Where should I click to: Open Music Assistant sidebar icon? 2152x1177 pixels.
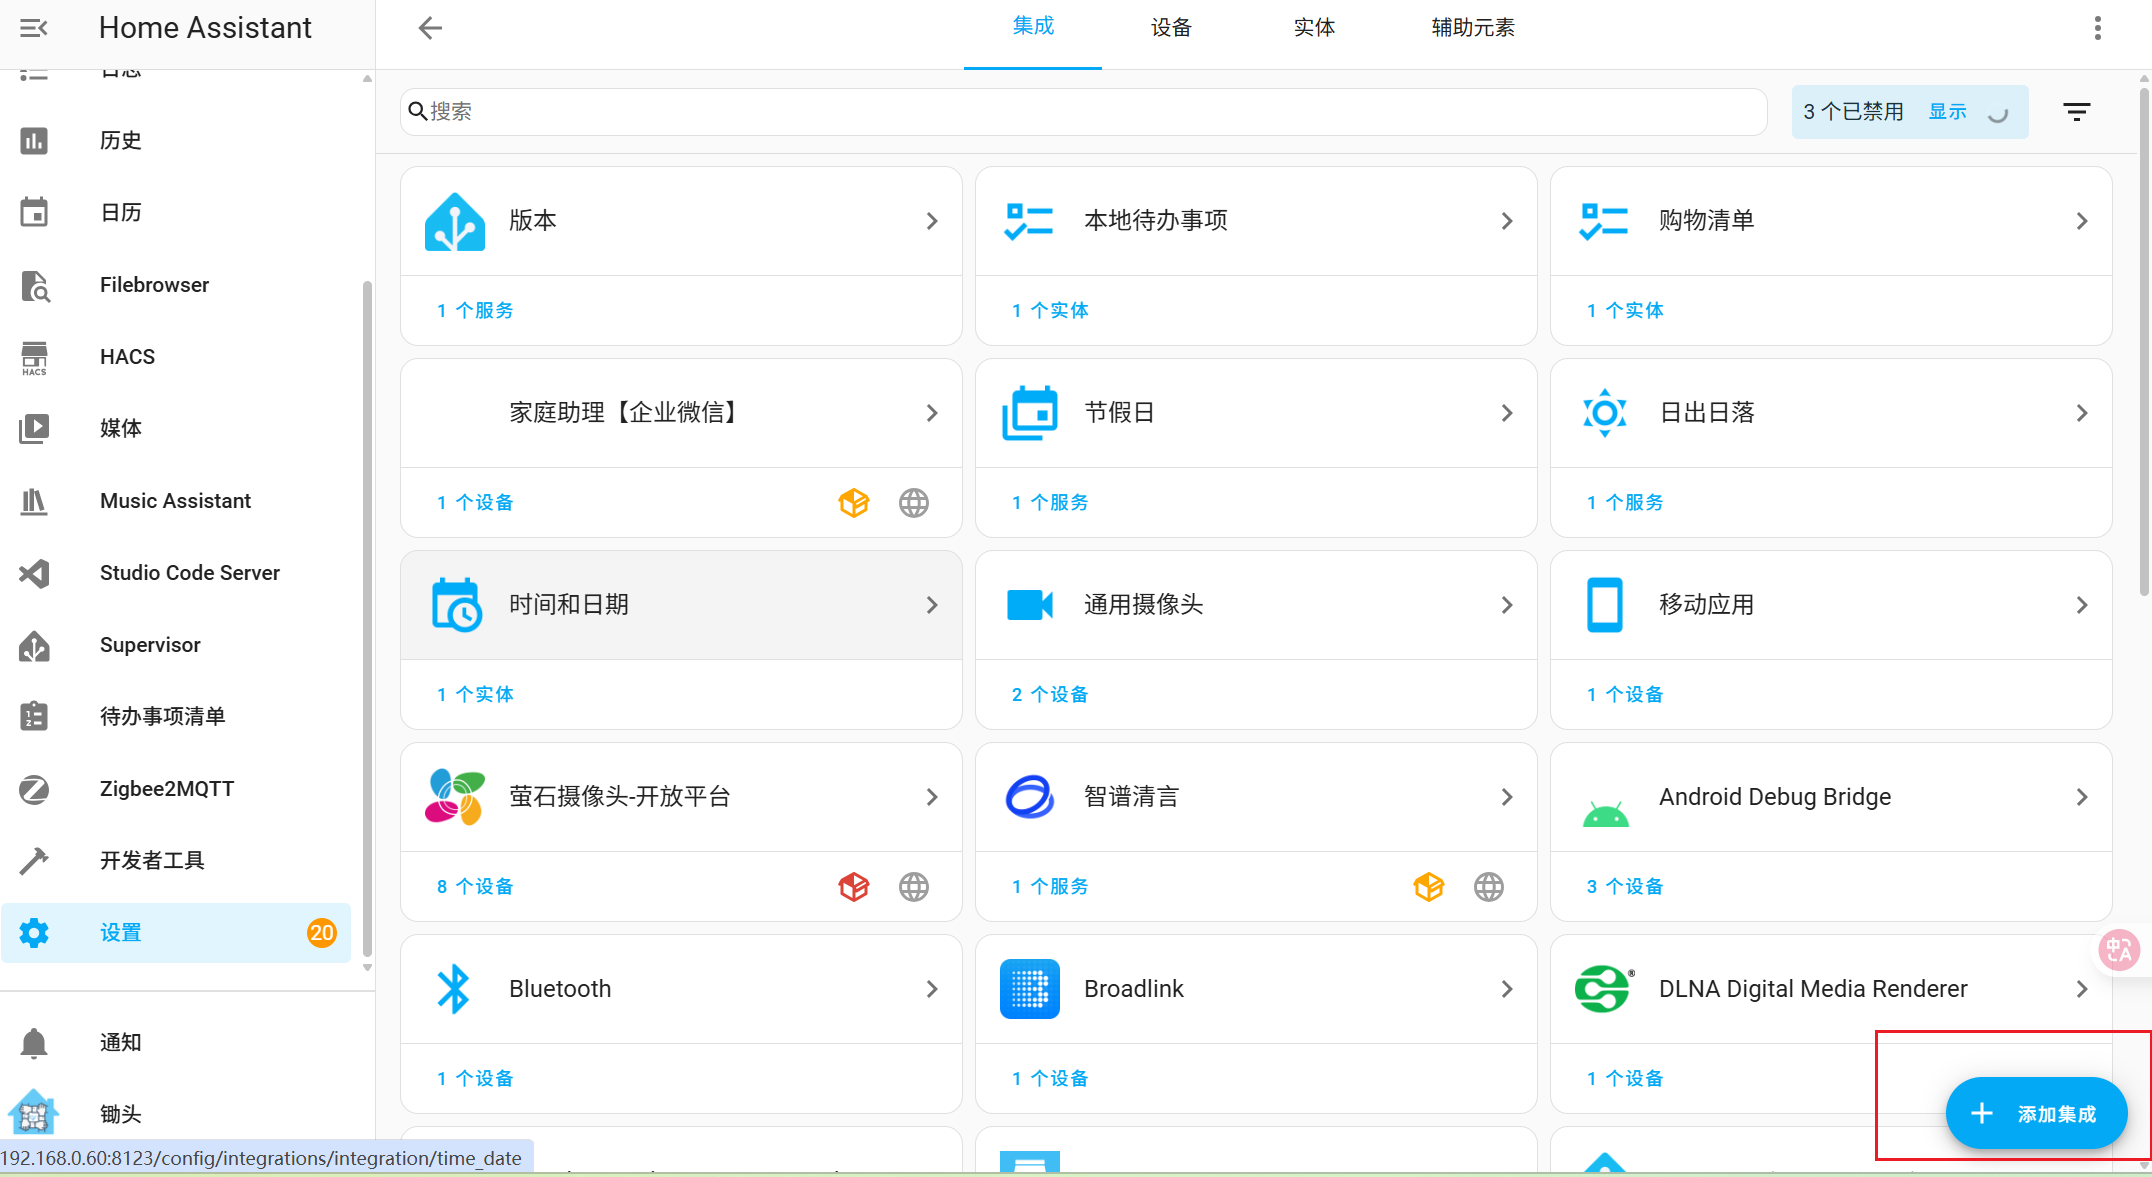point(34,501)
